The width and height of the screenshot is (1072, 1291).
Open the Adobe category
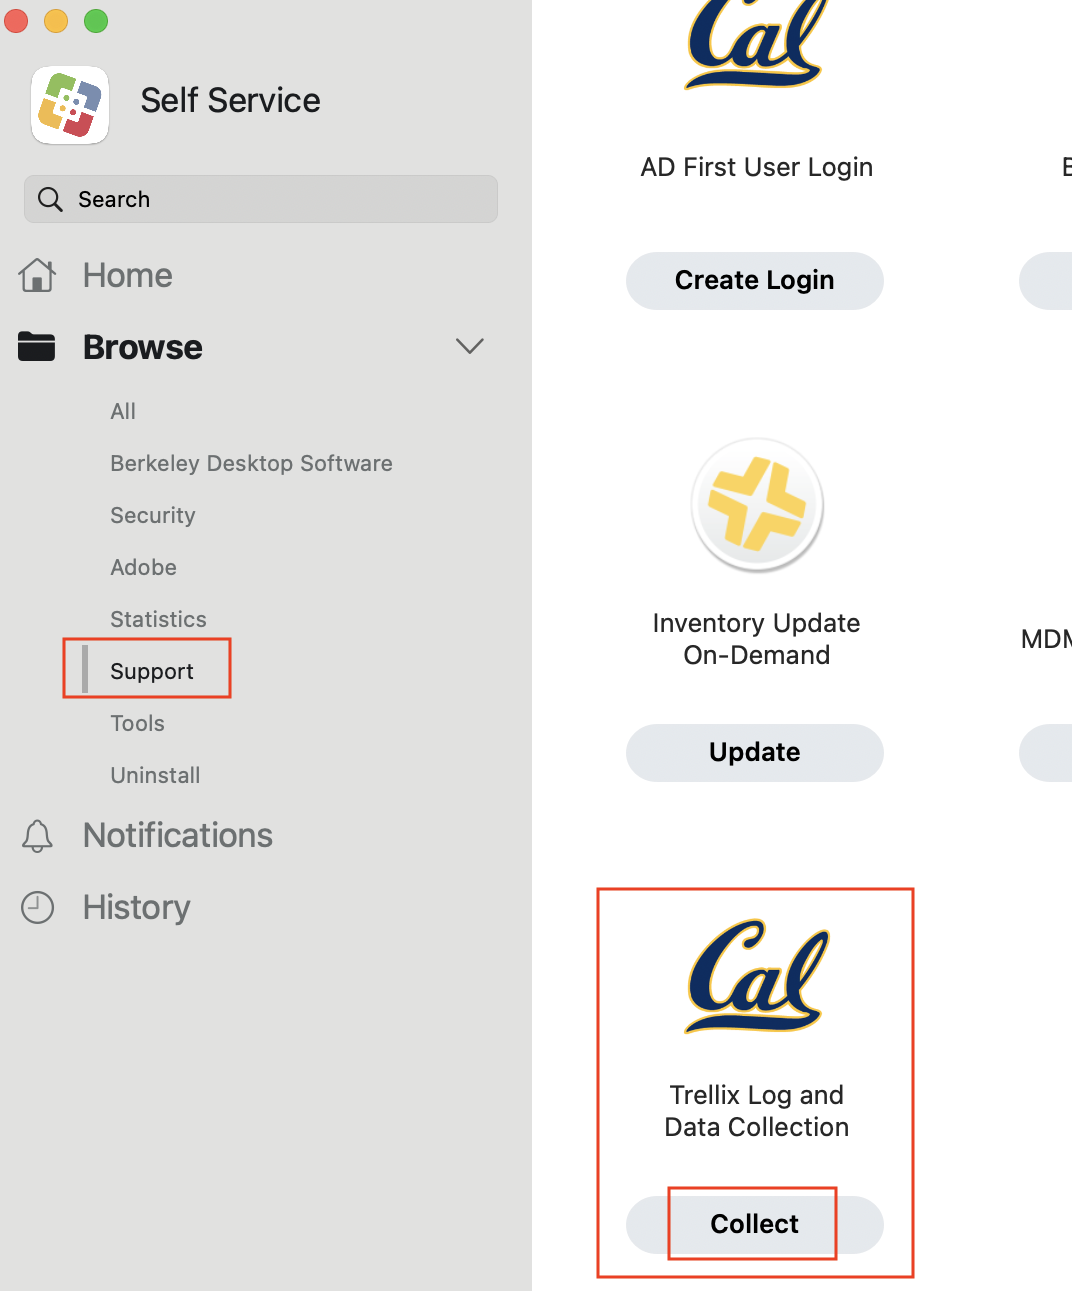(144, 567)
